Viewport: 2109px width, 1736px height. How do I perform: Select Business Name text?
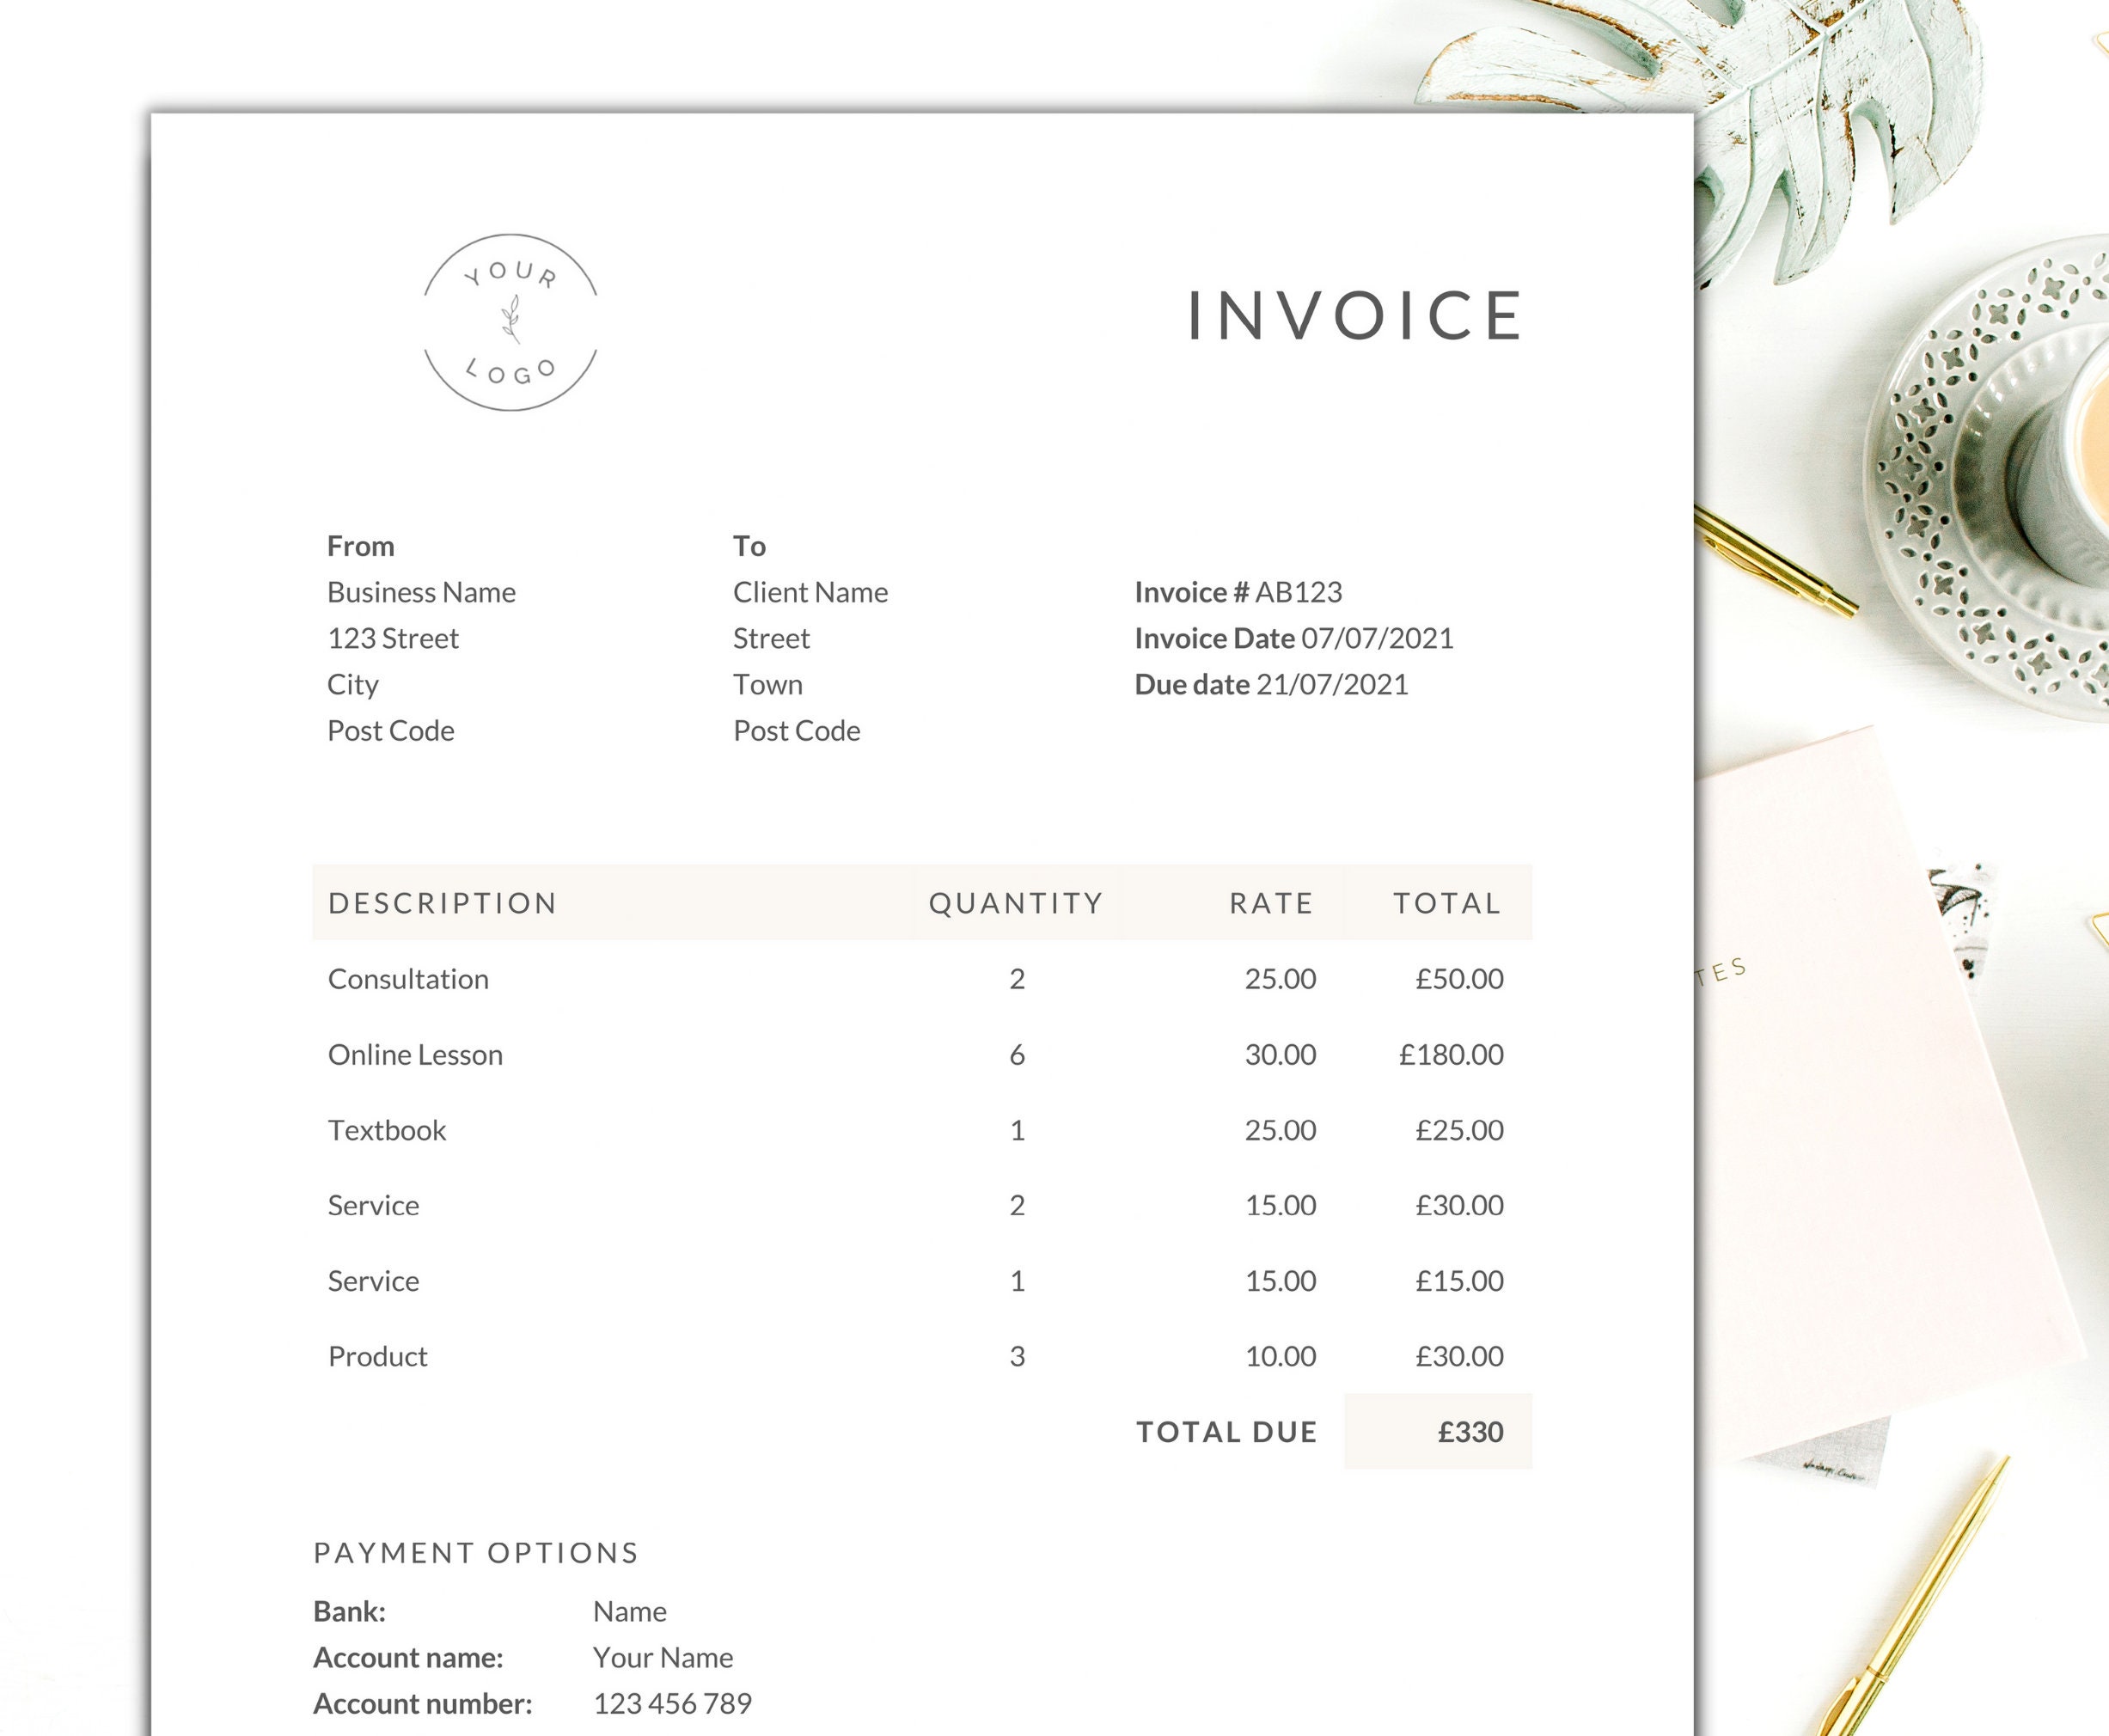(x=421, y=592)
